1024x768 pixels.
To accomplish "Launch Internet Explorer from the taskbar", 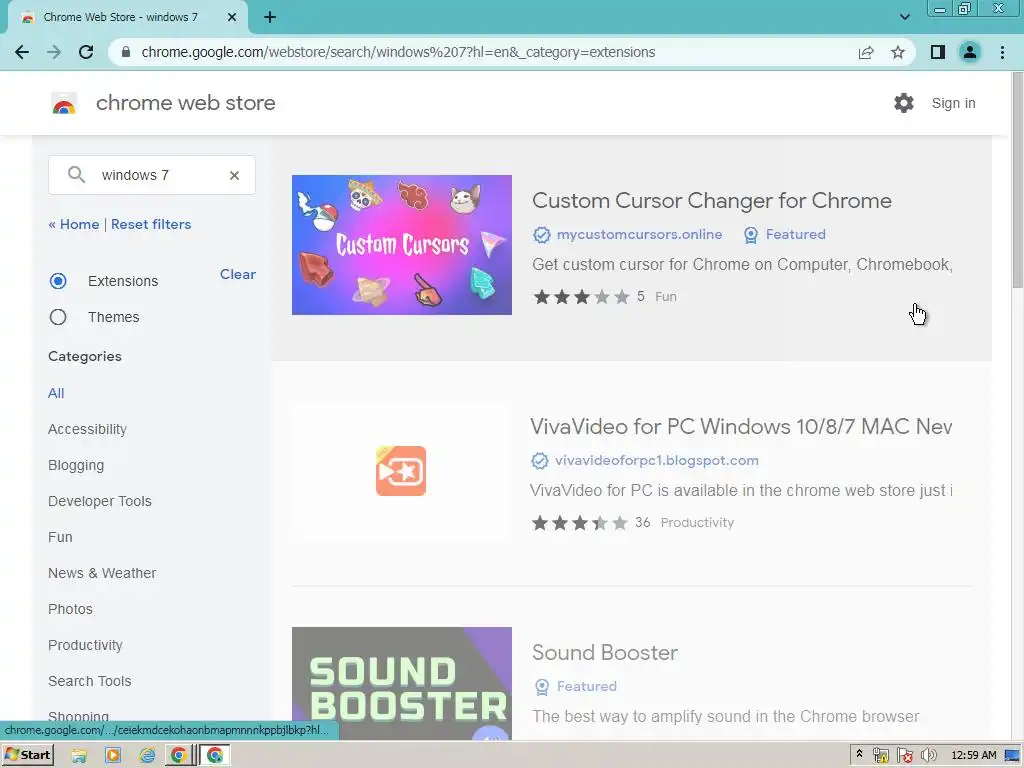I will click(148, 756).
